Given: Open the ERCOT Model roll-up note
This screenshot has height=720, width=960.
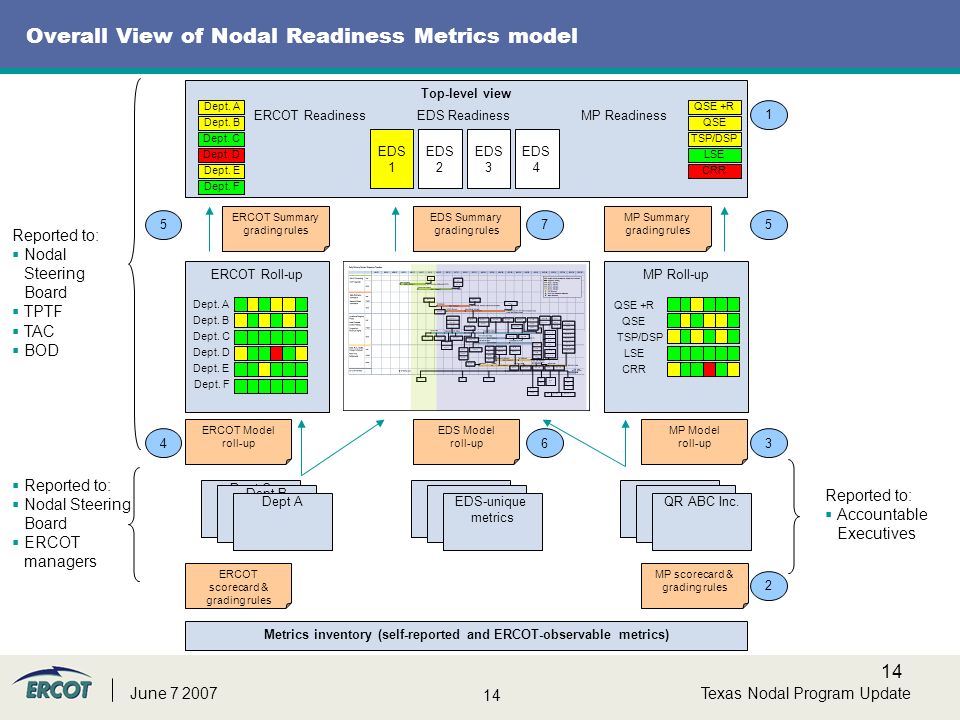Looking at the screenshot, I should [x=238, y=441].
